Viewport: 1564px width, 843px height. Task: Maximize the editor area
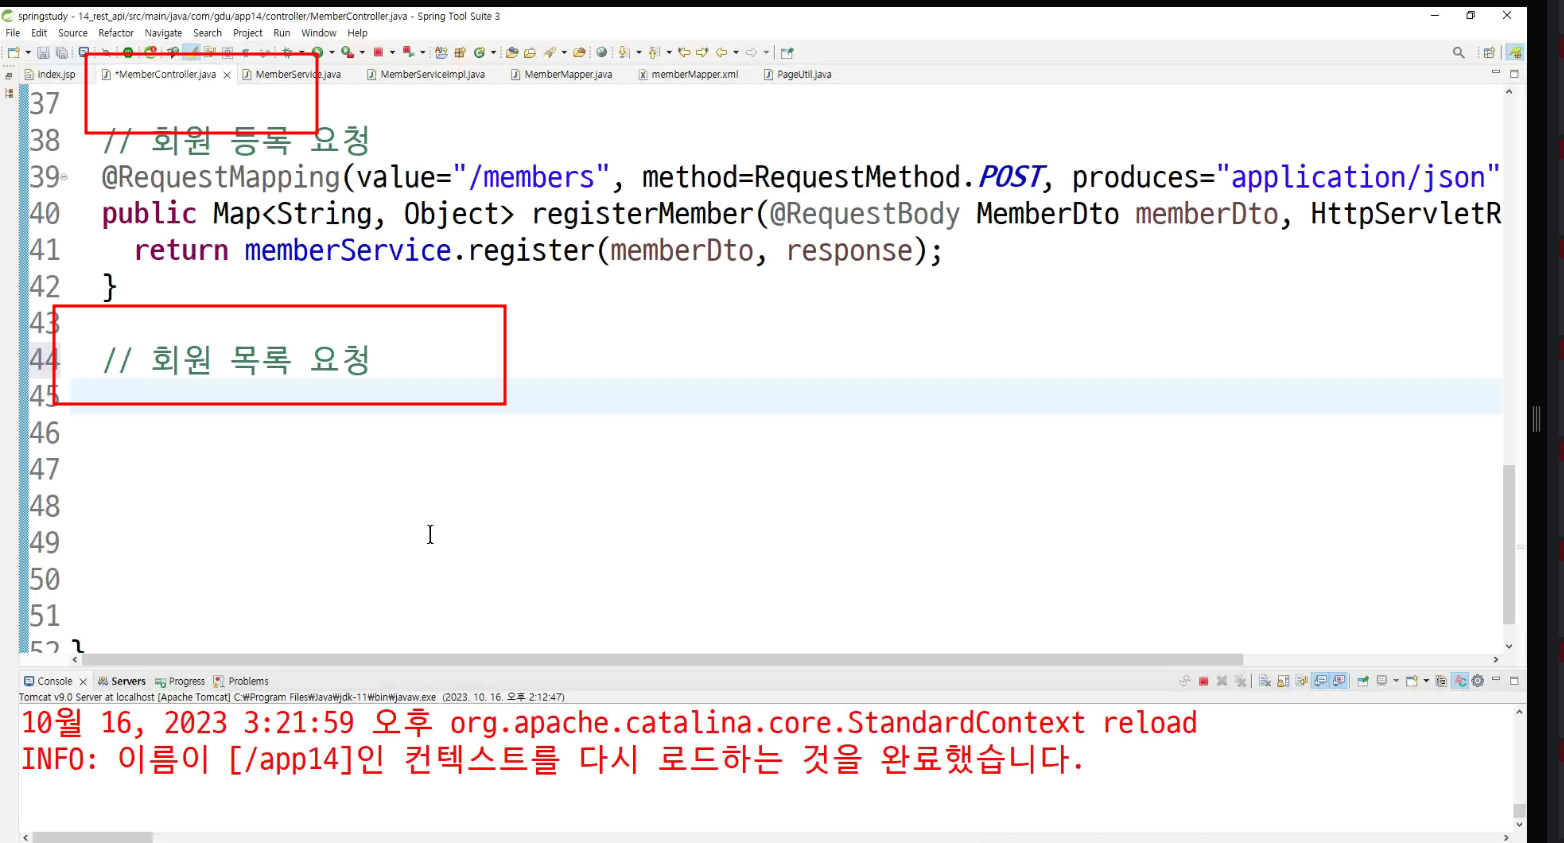tap(1514, 74)
